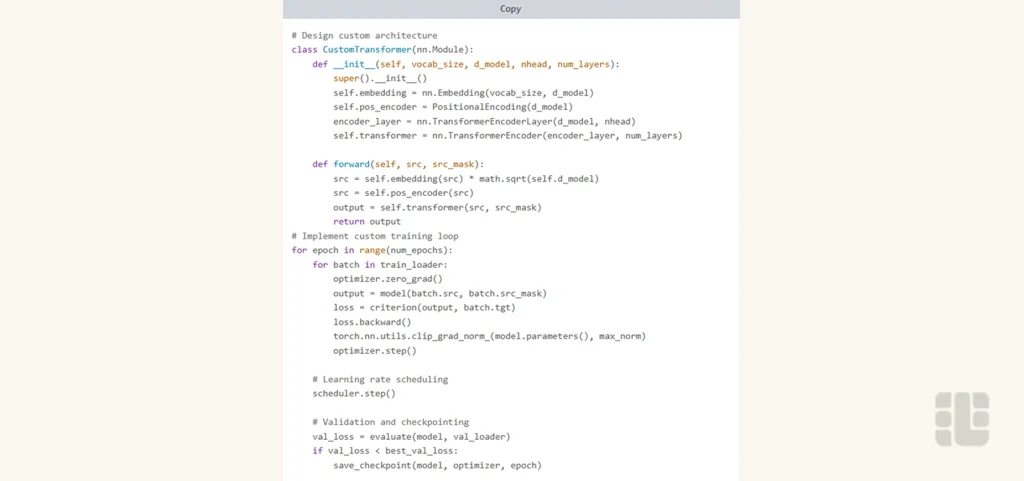The height and width of the screenshot is (481, 1024).
Task: Click the optimizer.zero_grad() line
Action: 387,279
